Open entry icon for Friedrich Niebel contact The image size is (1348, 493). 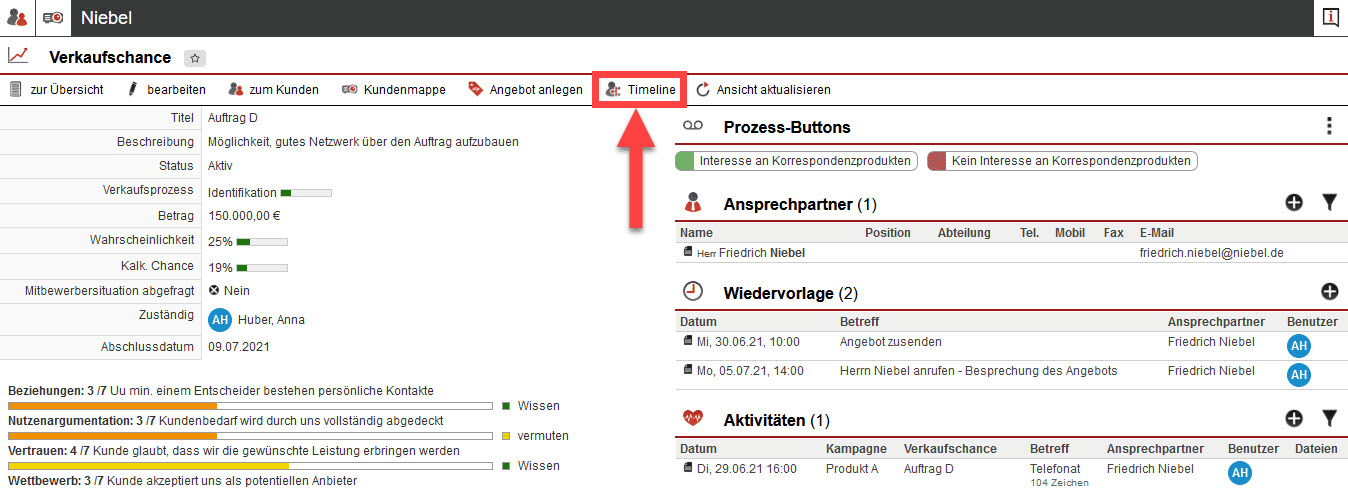click(x=688, y=253)
